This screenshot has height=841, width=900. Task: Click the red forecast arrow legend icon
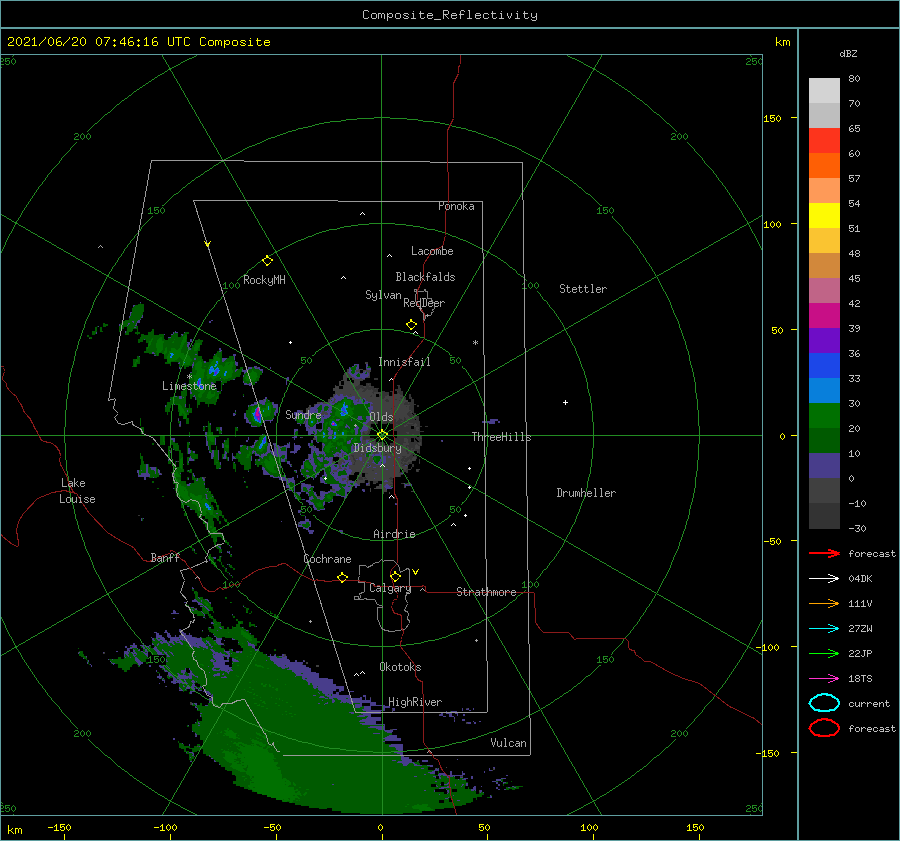(x=824, y=553)
